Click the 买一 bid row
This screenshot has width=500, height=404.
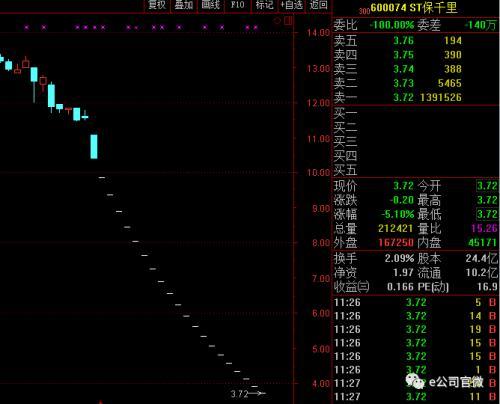(415, 113)
